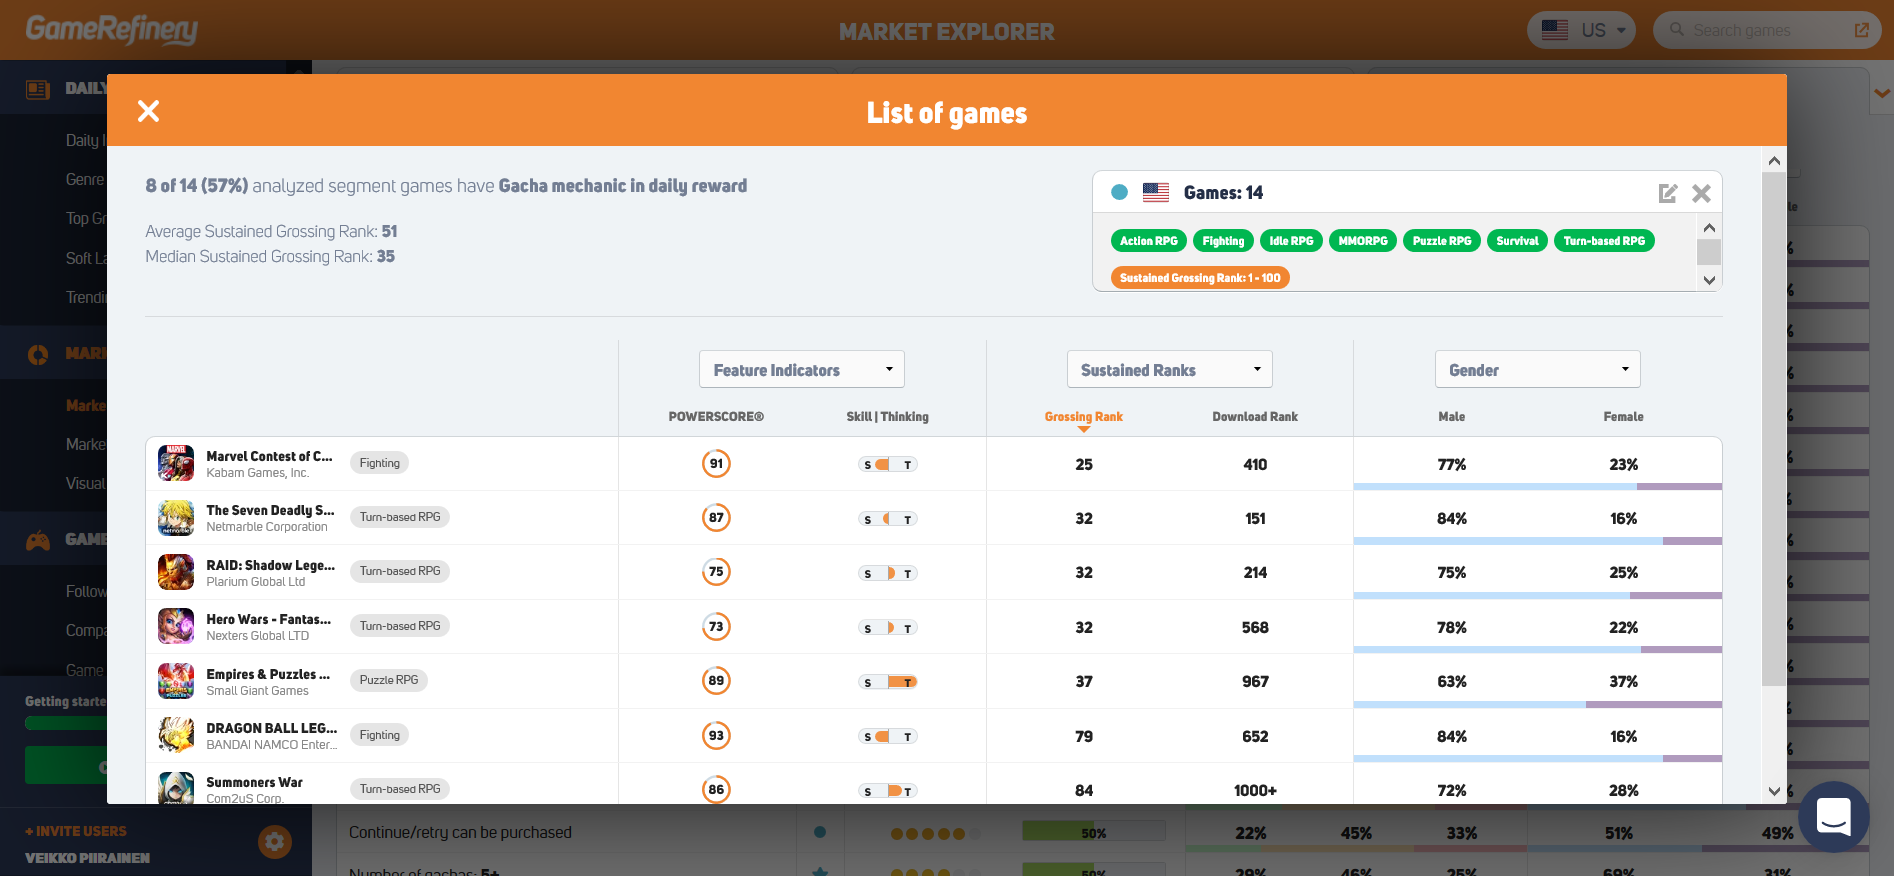Click the Survival genre tag
Screen dimensions: 1894x876
(x=1517, y=241)
